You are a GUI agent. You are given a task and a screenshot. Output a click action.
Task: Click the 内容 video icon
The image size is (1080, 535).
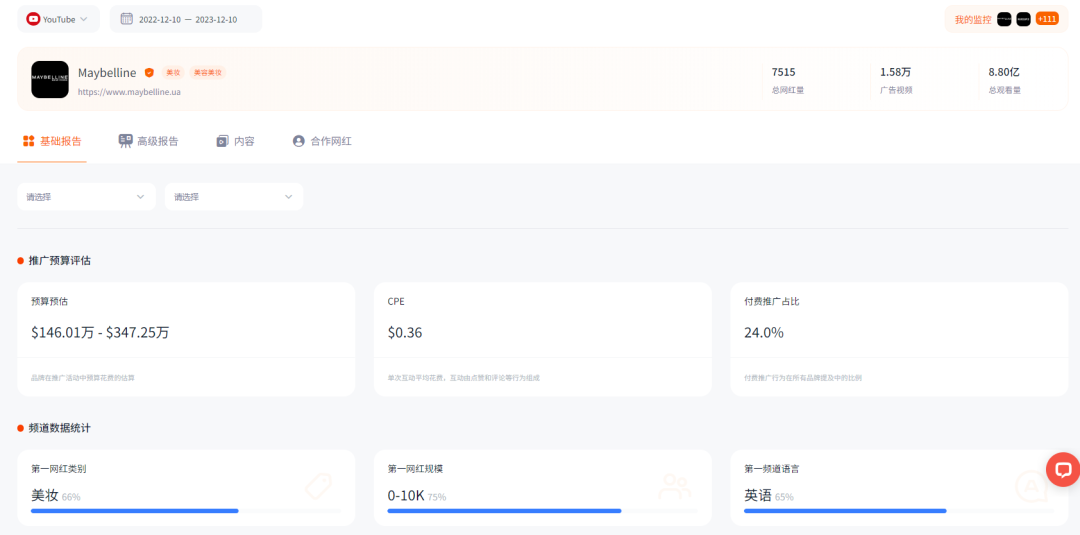(x=222, y=141)
